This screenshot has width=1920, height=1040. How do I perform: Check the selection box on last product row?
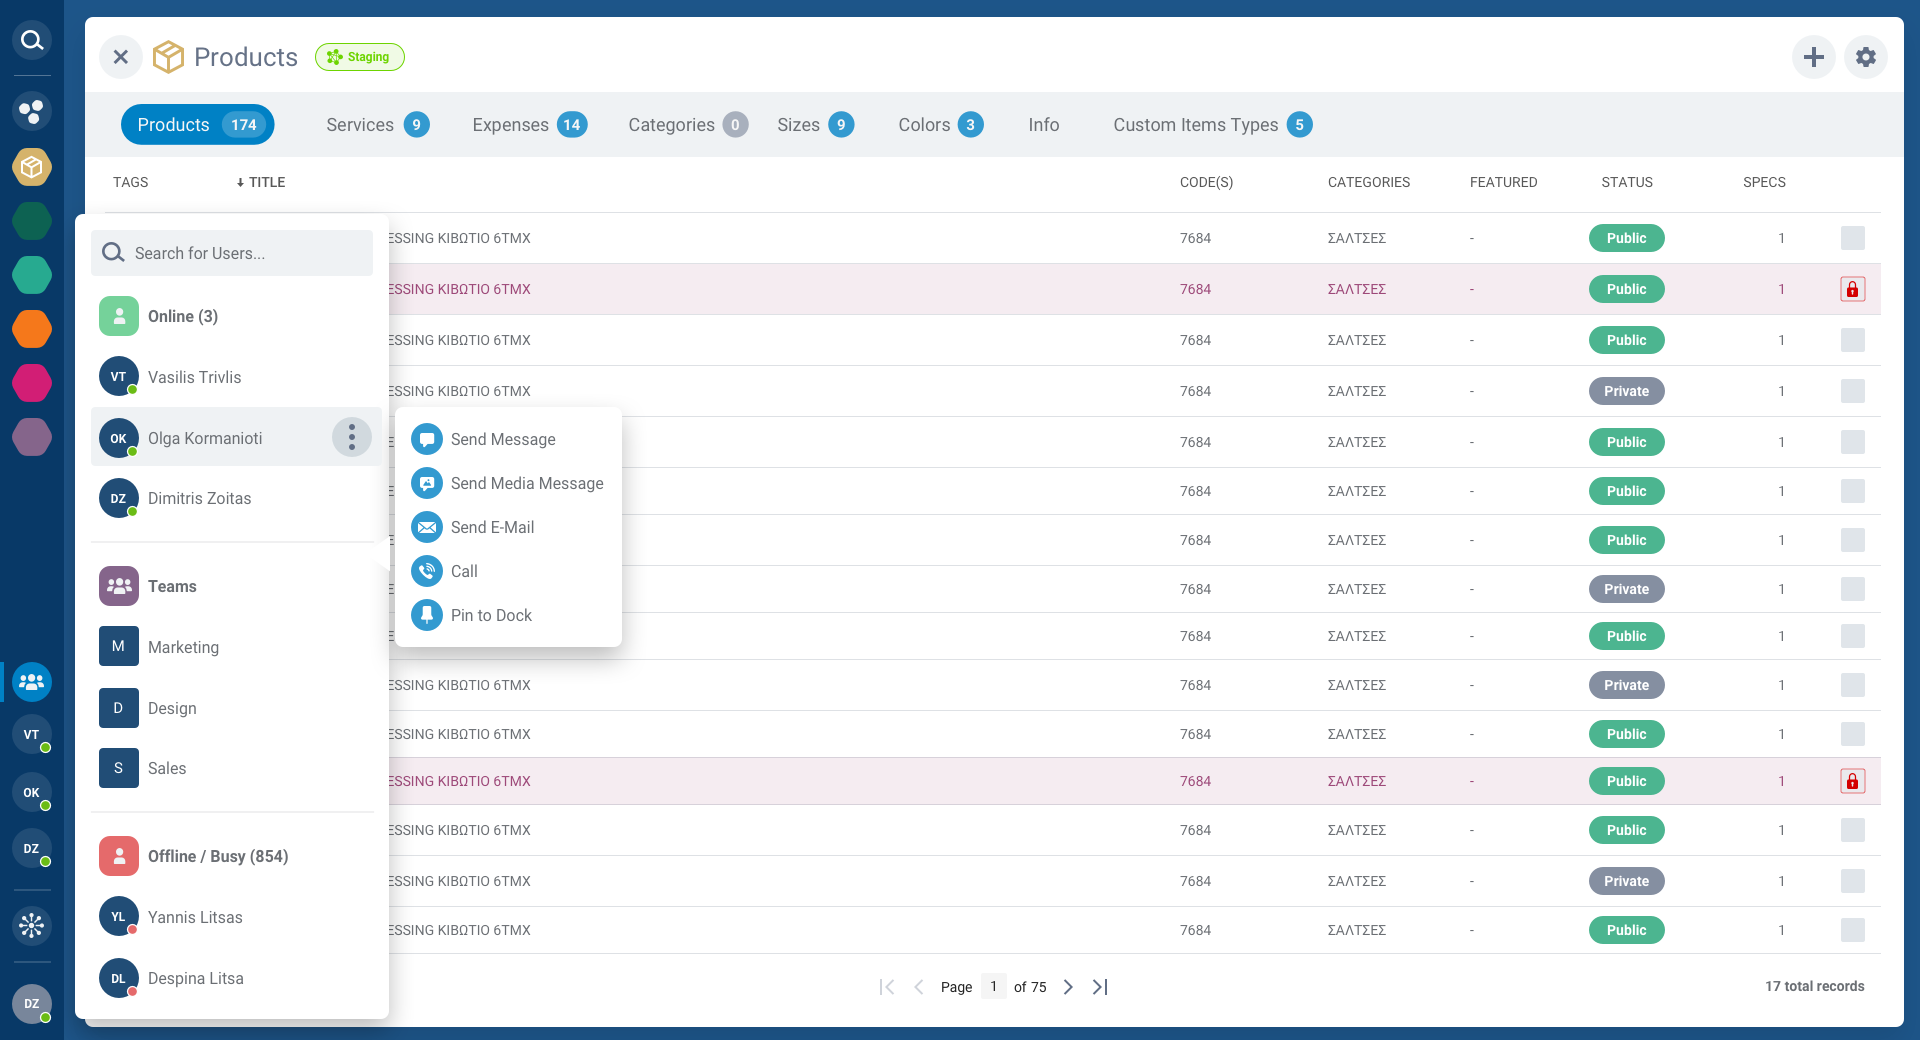(1854, 930)
